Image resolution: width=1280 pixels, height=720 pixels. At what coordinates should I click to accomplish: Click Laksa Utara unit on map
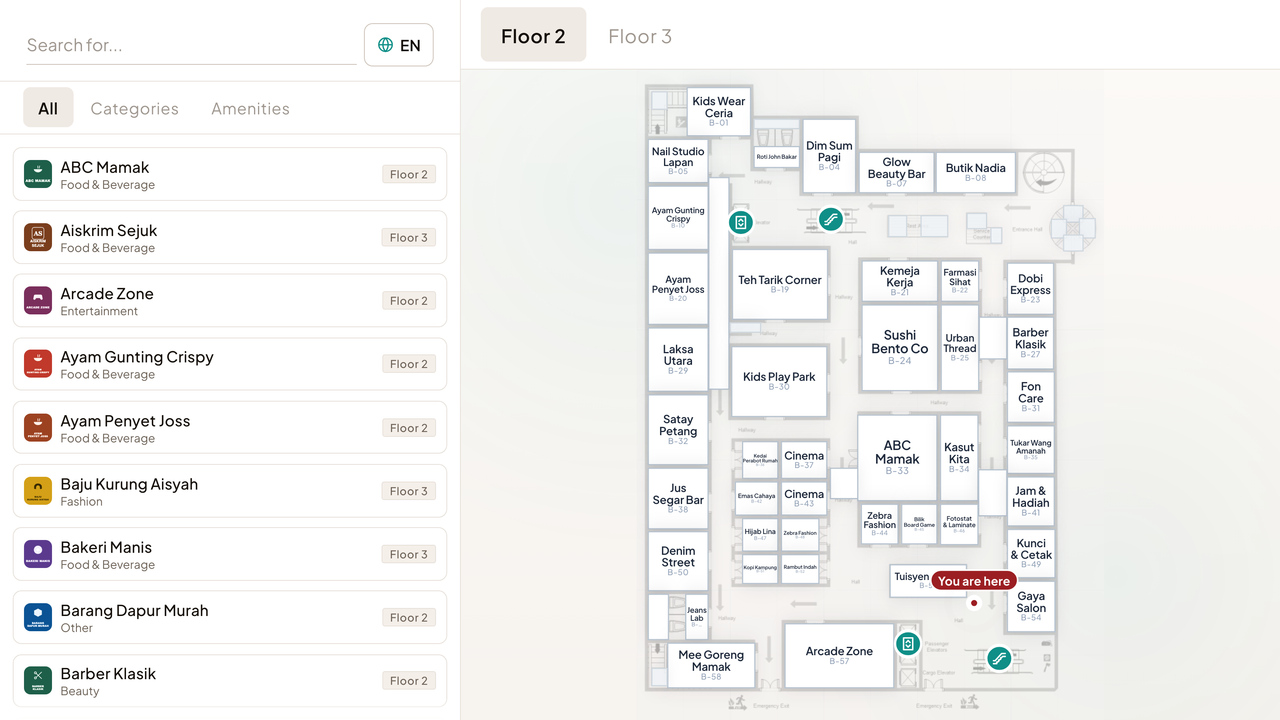(x=678, y=359)
